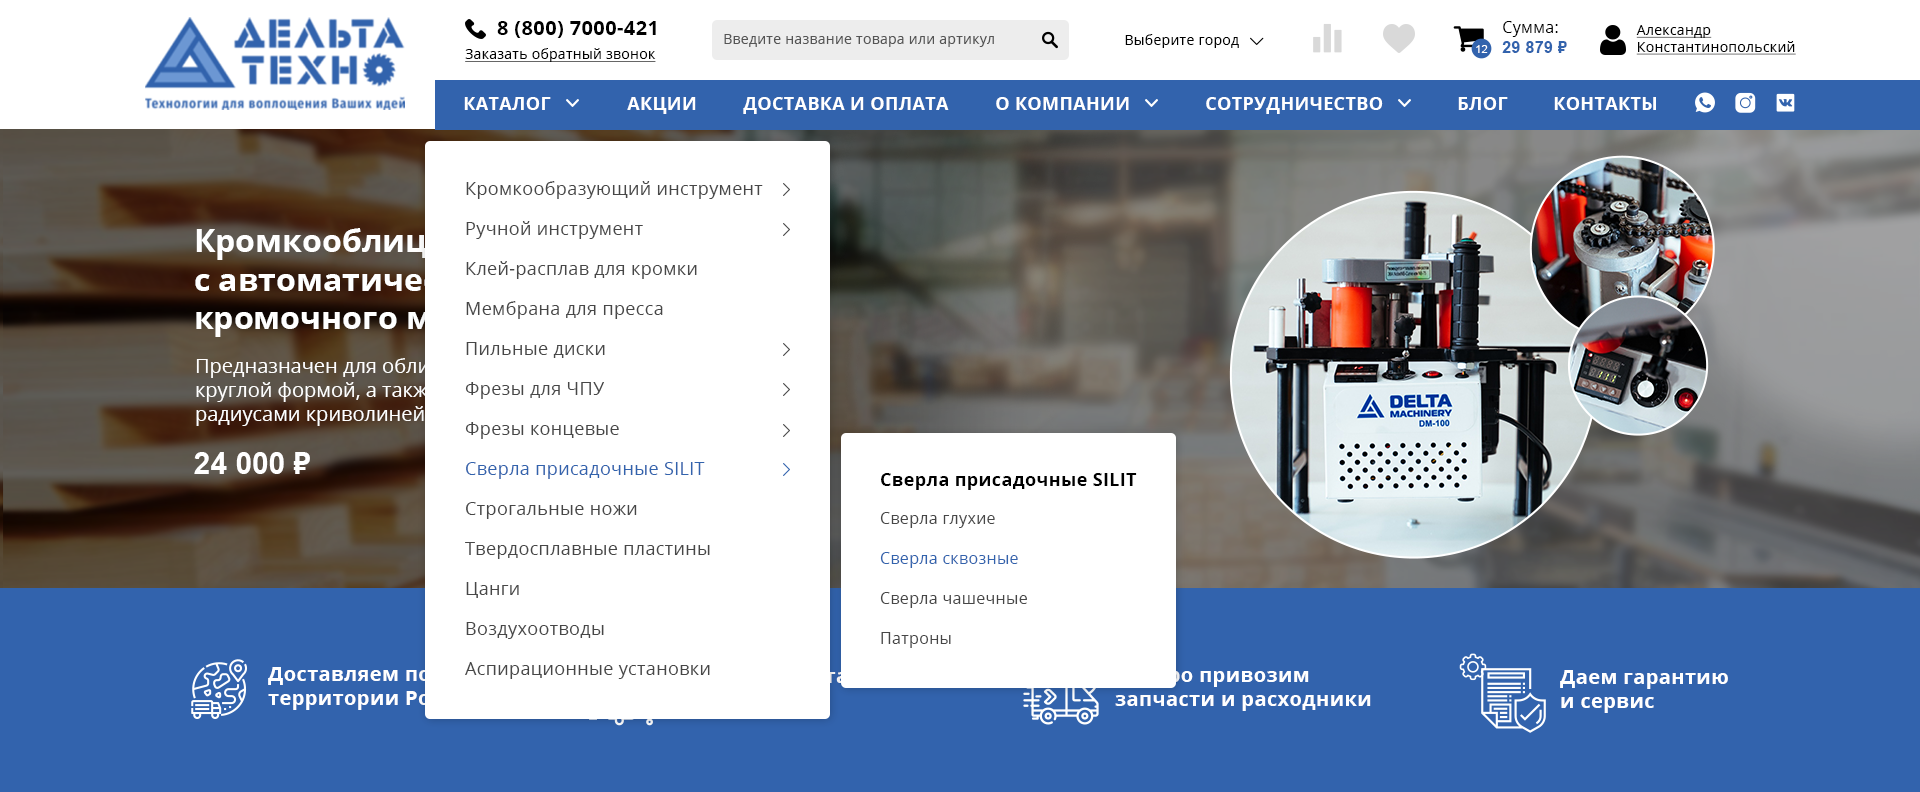Click the cart sum 29 879 ₽
1920x792 pixels.
tap(1534, 48)
